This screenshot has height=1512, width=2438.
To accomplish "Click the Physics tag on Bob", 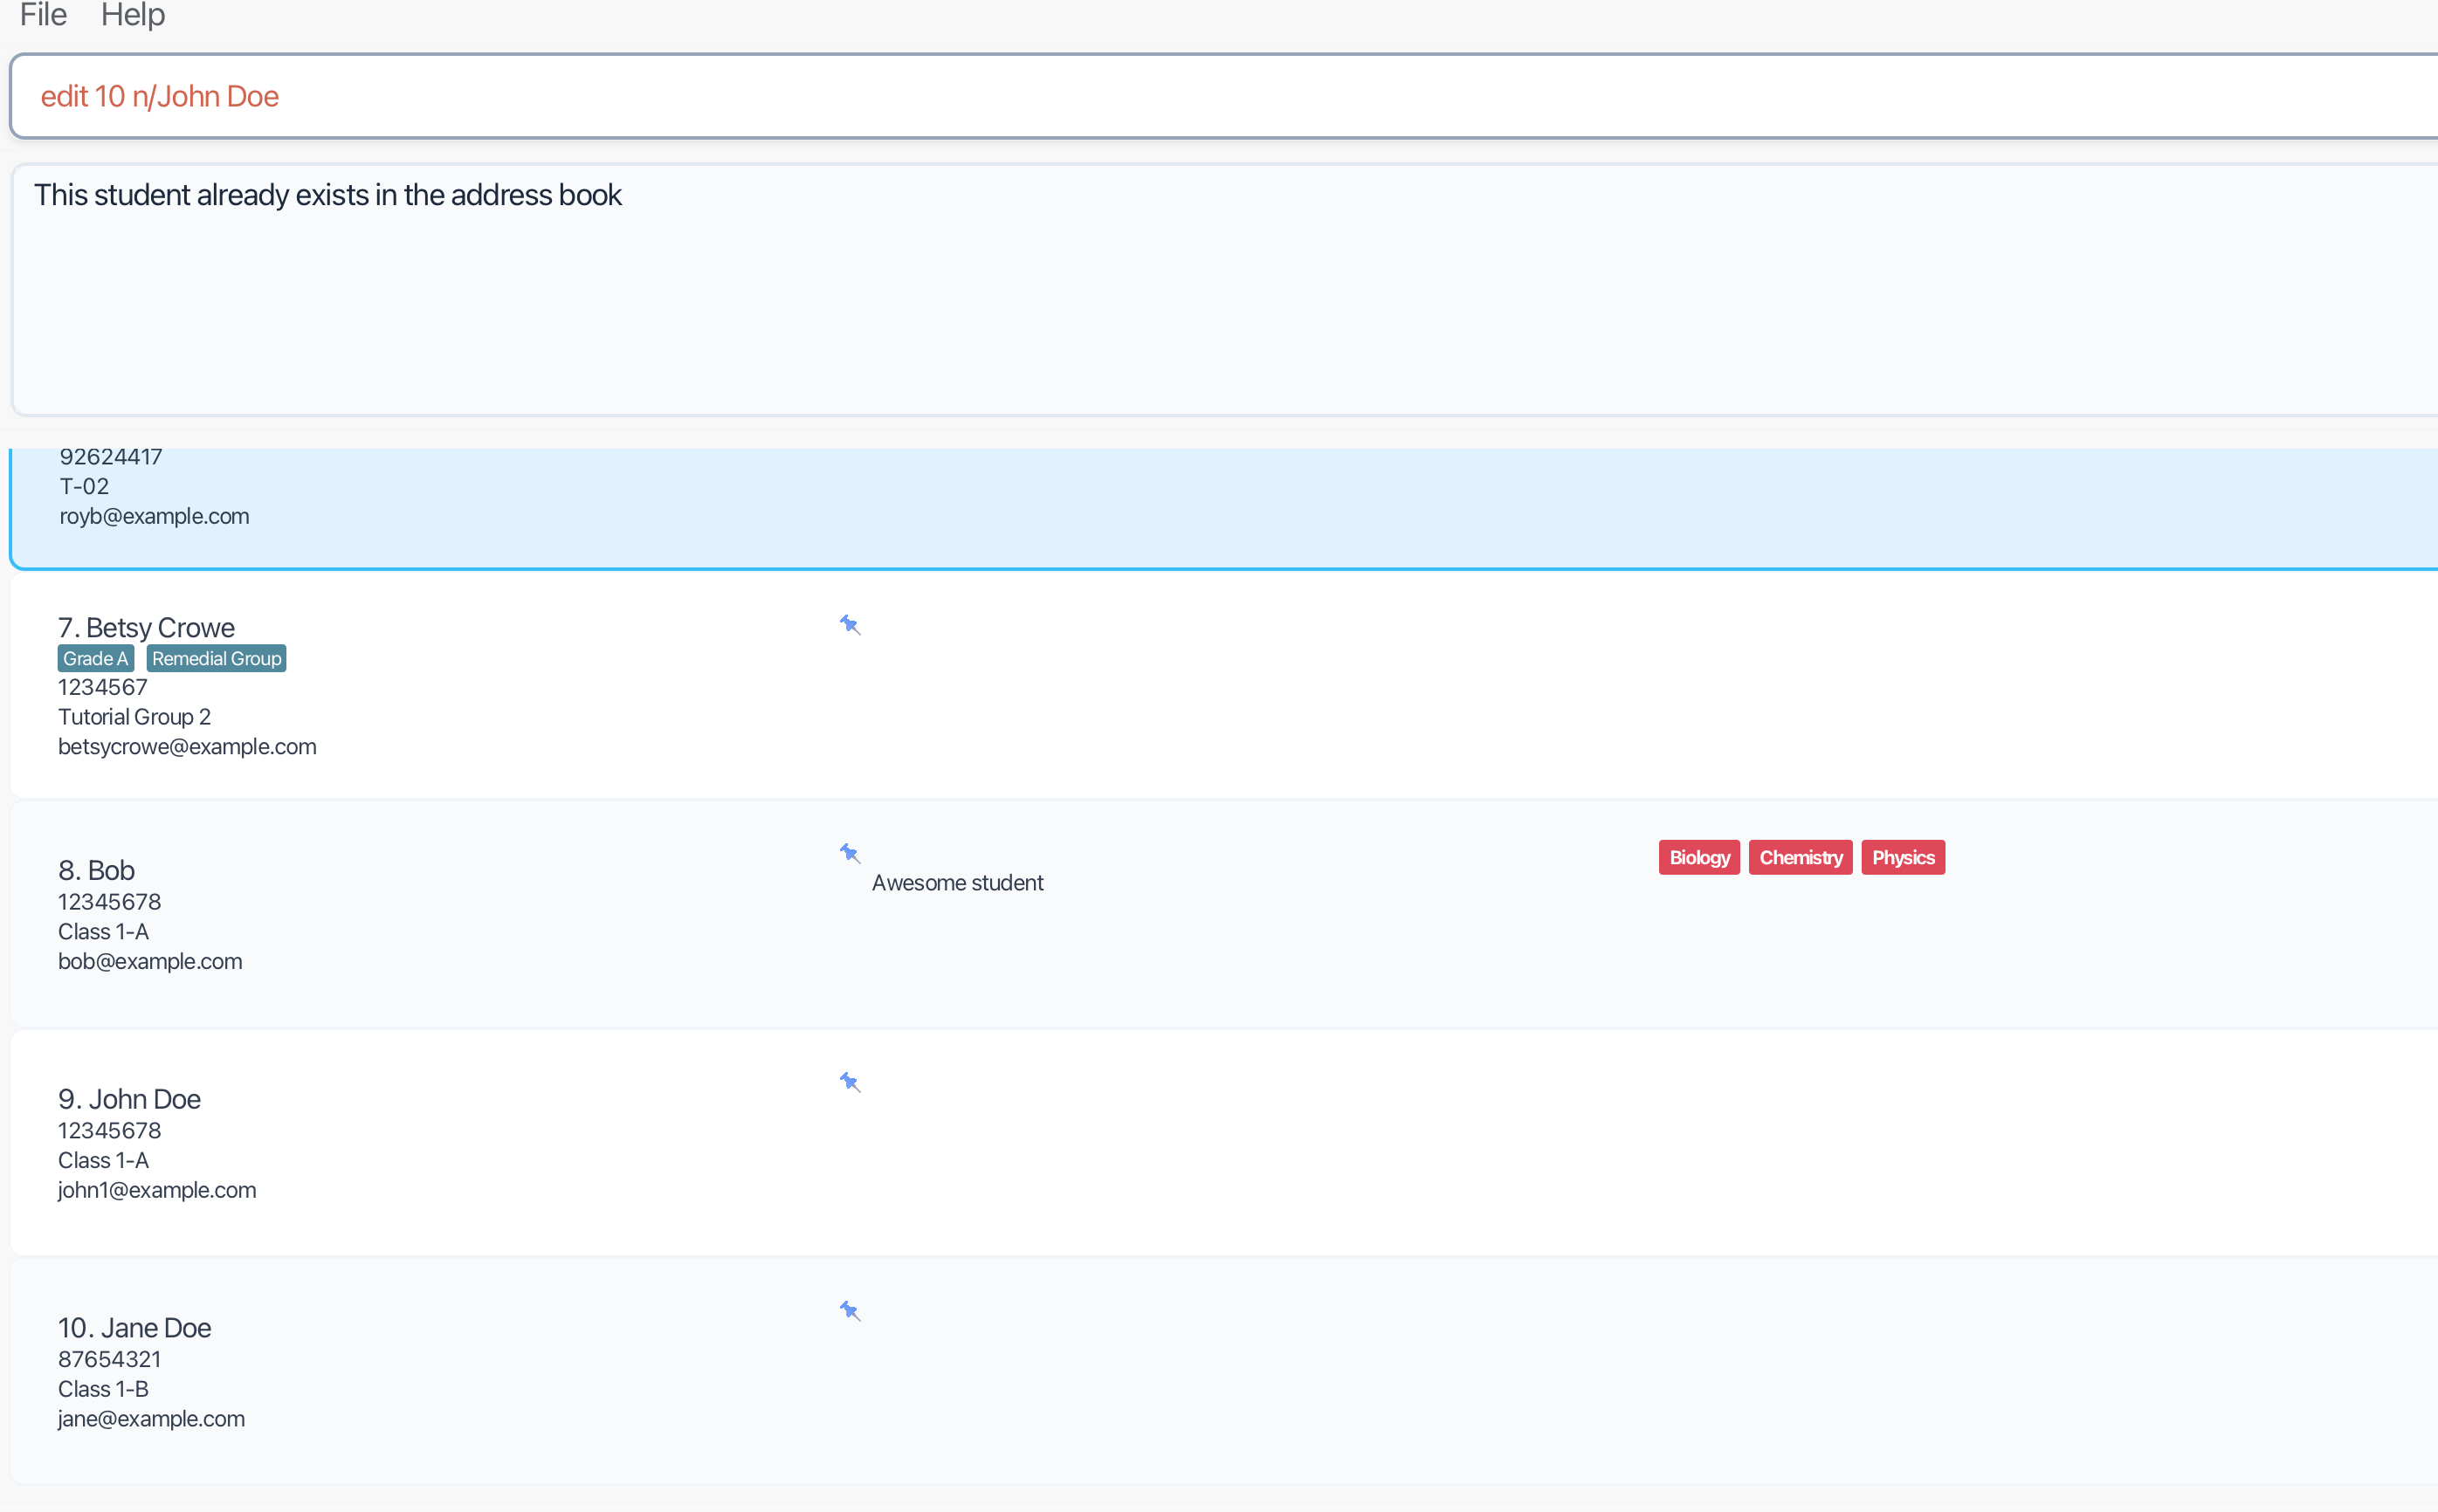I will [x=1903, y=857].
